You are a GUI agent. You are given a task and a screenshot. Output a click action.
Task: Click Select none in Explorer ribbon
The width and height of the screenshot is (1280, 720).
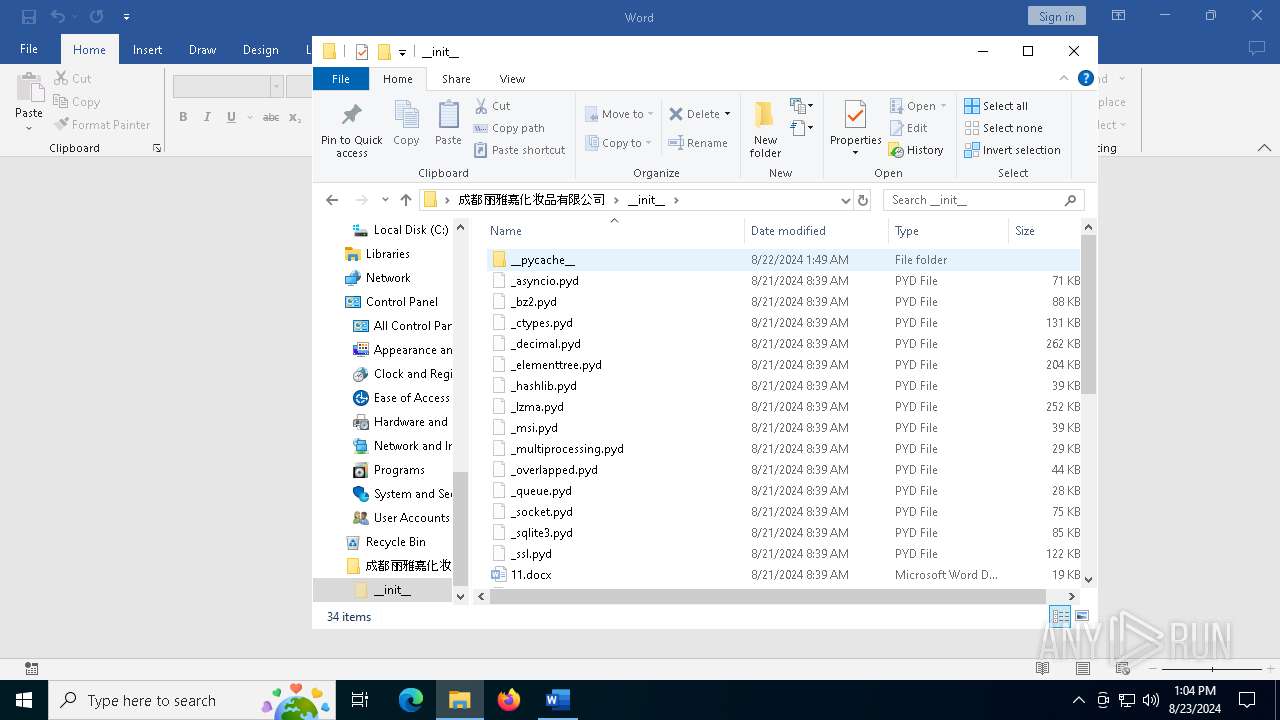pos(1002,128)
